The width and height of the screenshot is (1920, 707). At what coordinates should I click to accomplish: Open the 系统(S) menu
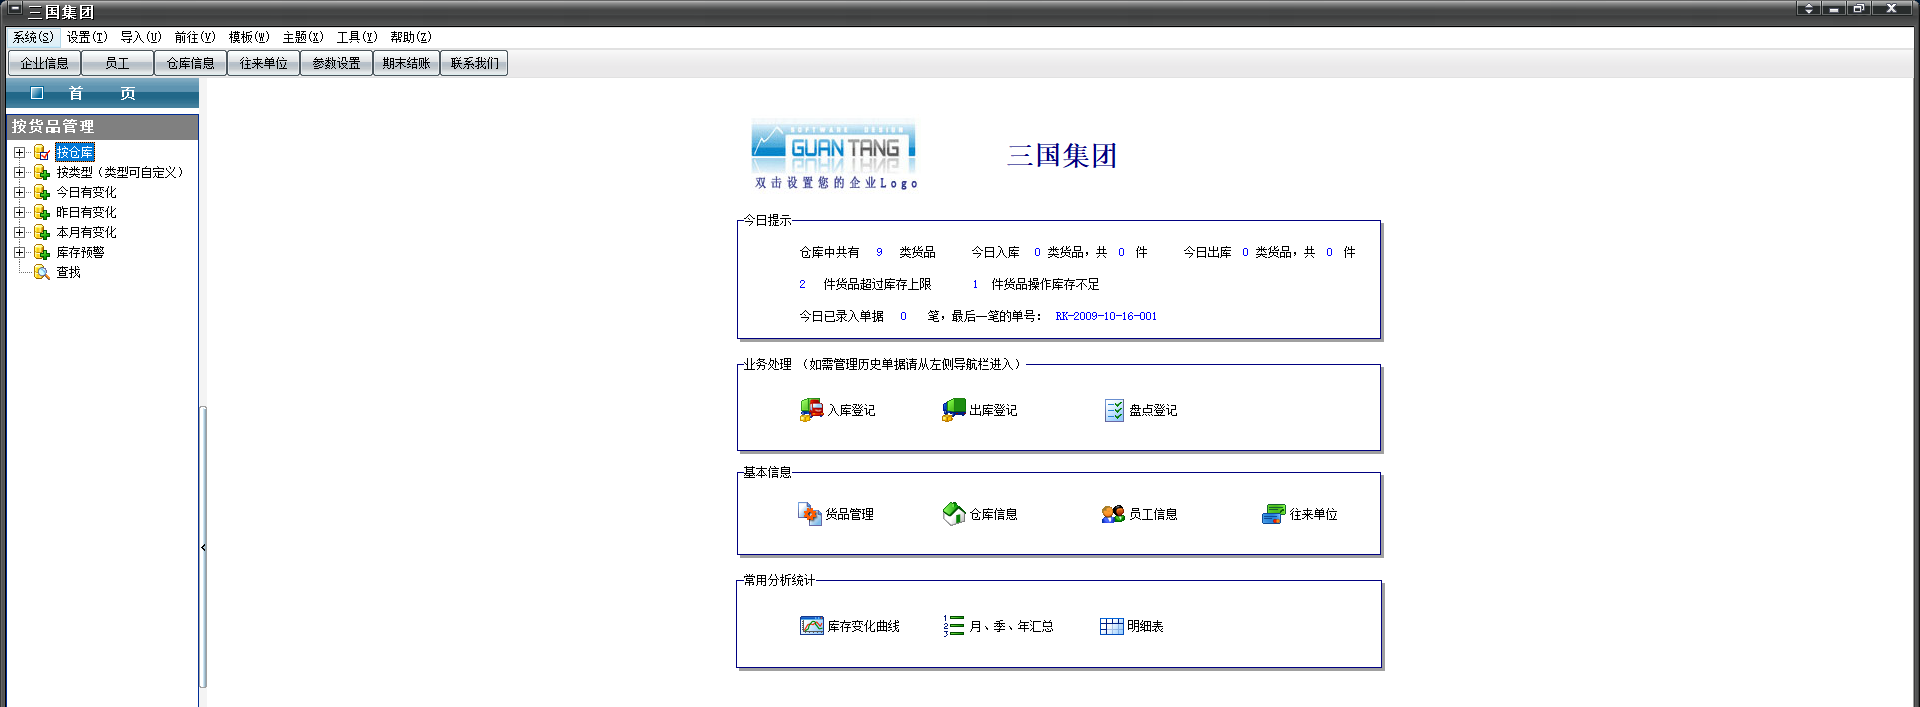33,37
